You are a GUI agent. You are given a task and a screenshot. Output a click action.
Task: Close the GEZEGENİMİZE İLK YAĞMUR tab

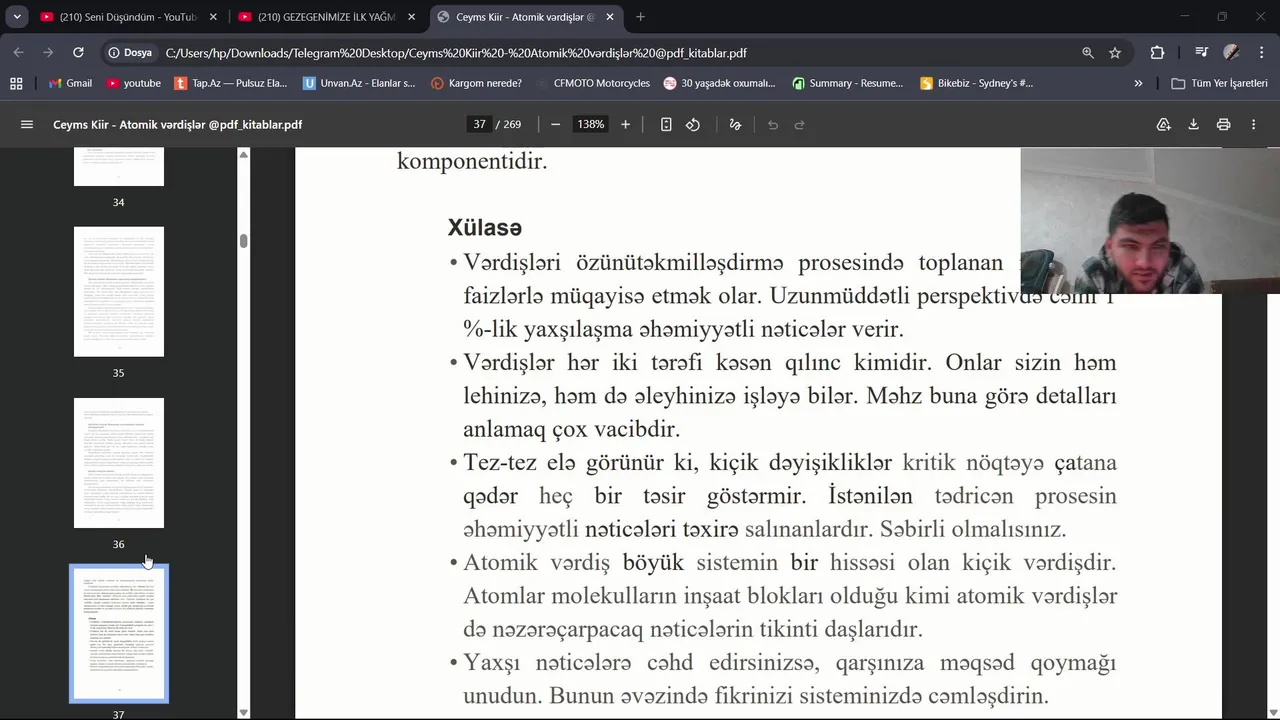click(411, 17)
